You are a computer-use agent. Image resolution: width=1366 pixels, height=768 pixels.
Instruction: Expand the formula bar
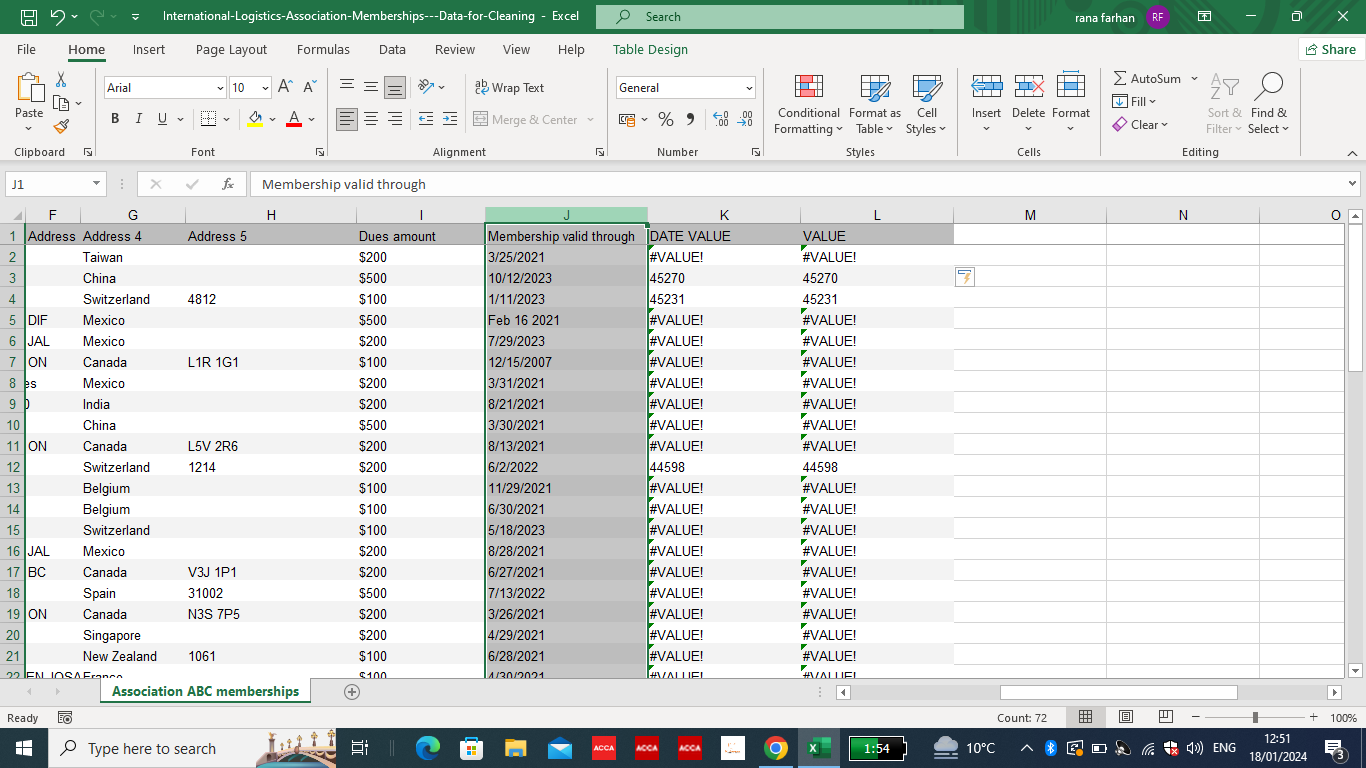(1353, 184)
